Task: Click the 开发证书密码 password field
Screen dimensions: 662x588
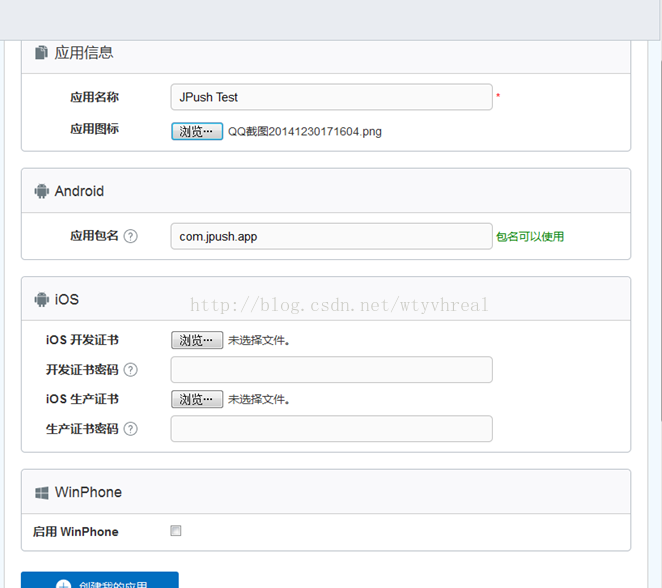Action: tap(331, 370)
